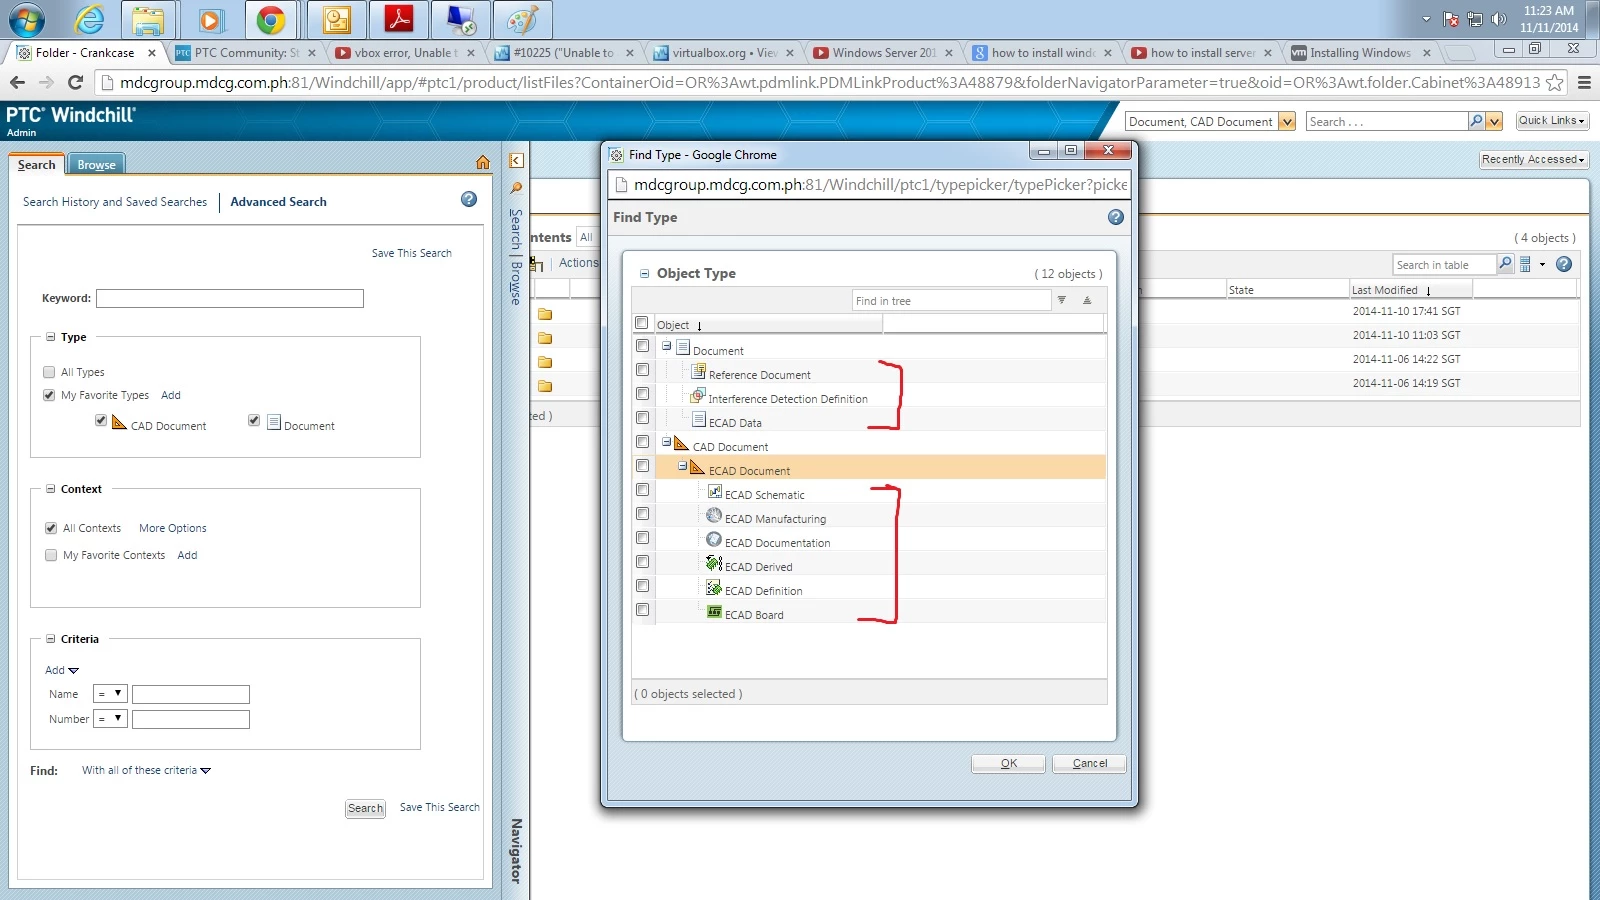Open Chrome menu hamburger icon
This screenshot has height=900, width=1600.
1584,82
